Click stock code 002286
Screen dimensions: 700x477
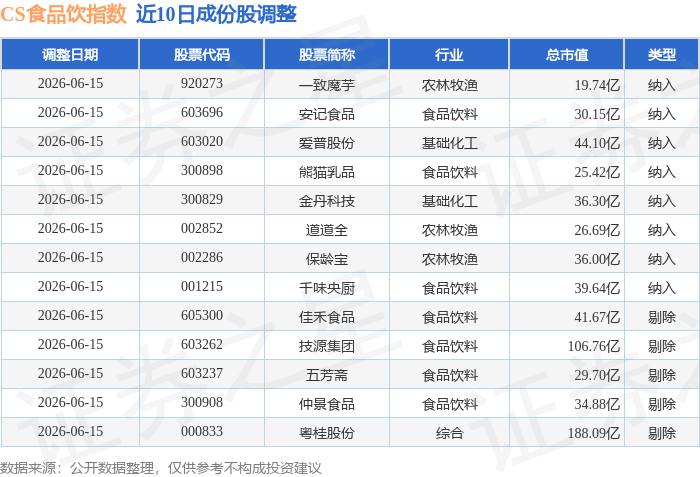coord(202,258)
